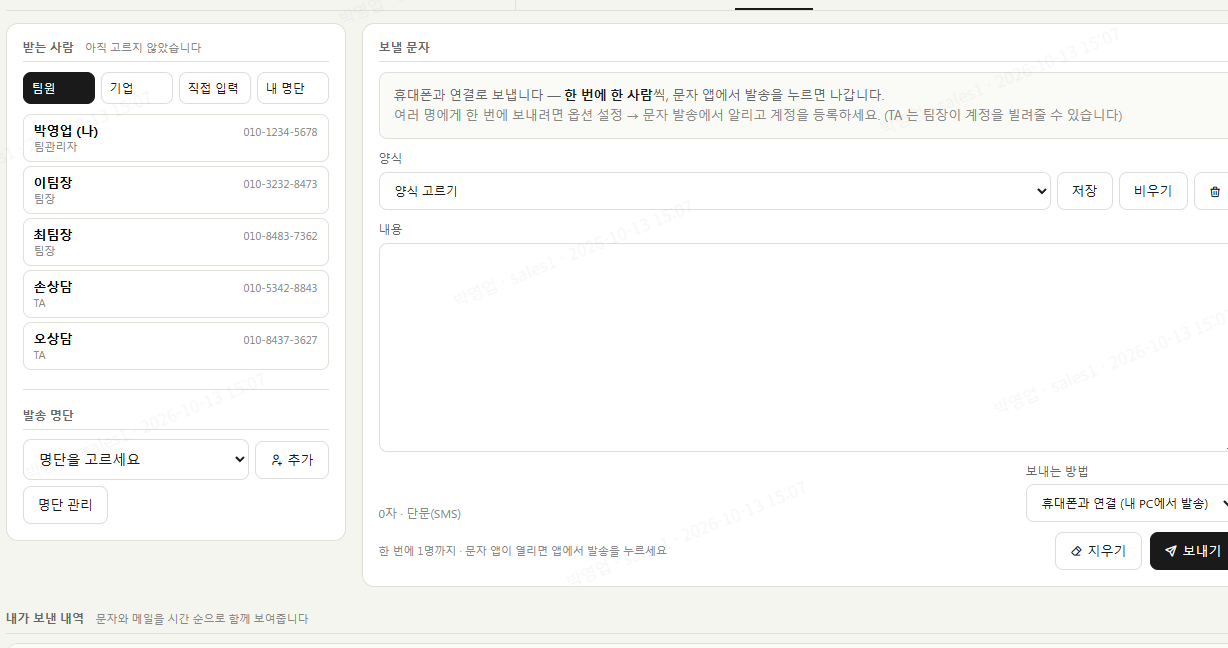Click the 지우기 eraser button

click(x=1098, y=551)
